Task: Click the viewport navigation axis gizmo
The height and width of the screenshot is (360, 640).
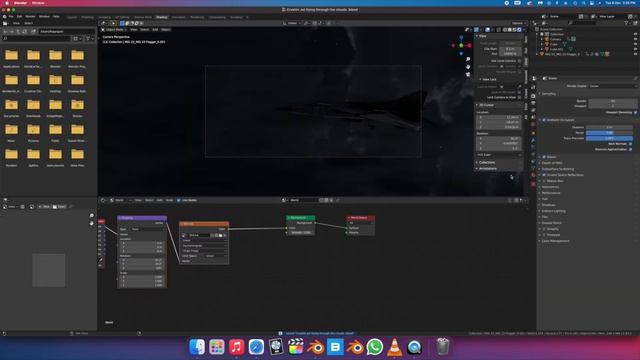Action: click(461, 46)
